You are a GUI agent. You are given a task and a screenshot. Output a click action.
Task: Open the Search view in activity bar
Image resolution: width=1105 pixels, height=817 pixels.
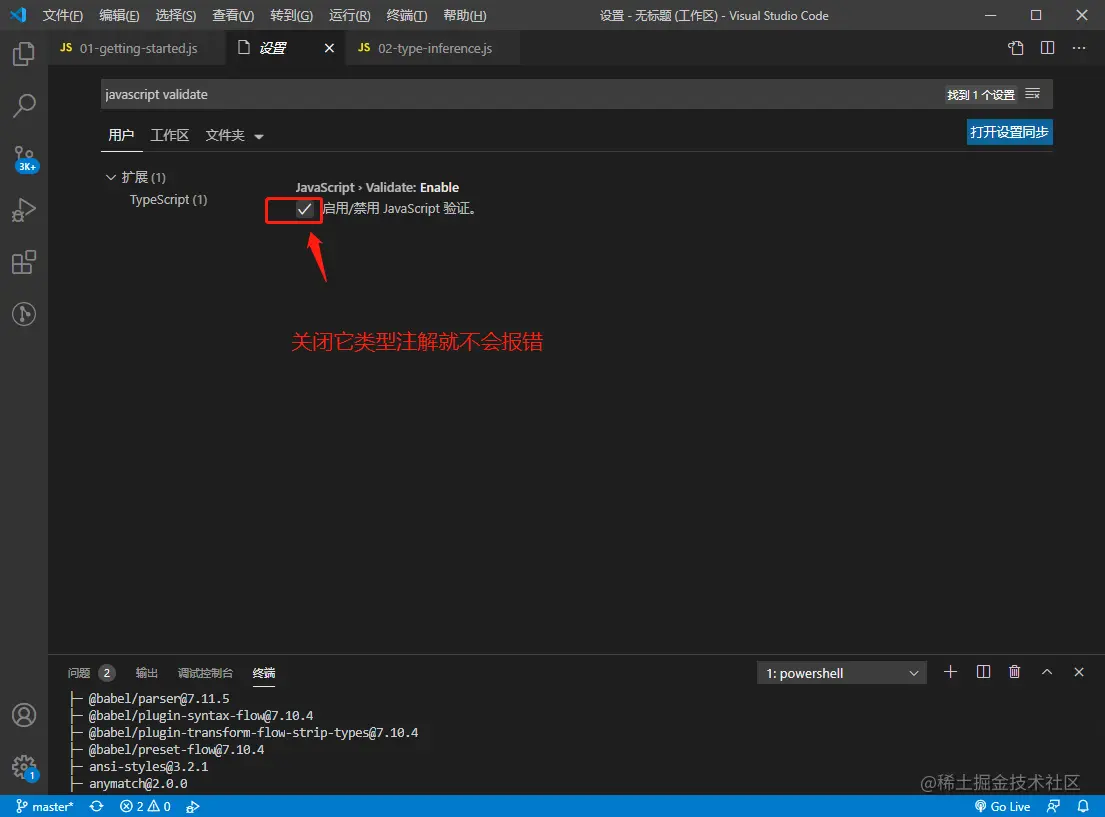24,106
